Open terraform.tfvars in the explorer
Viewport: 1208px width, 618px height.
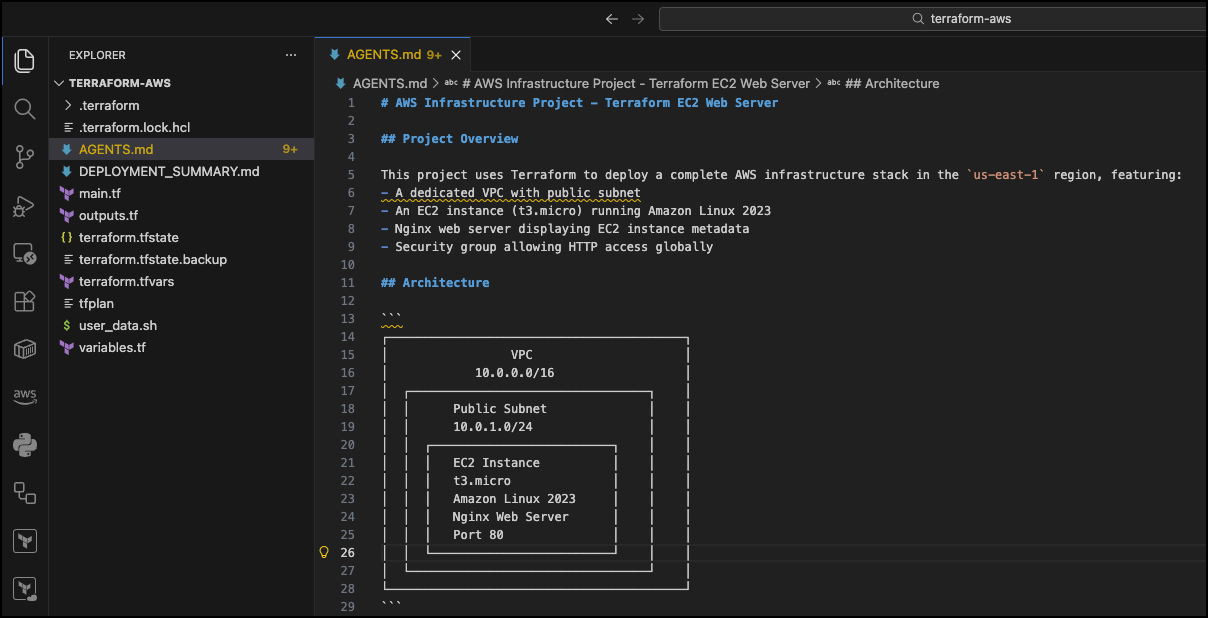pos(126,281)
